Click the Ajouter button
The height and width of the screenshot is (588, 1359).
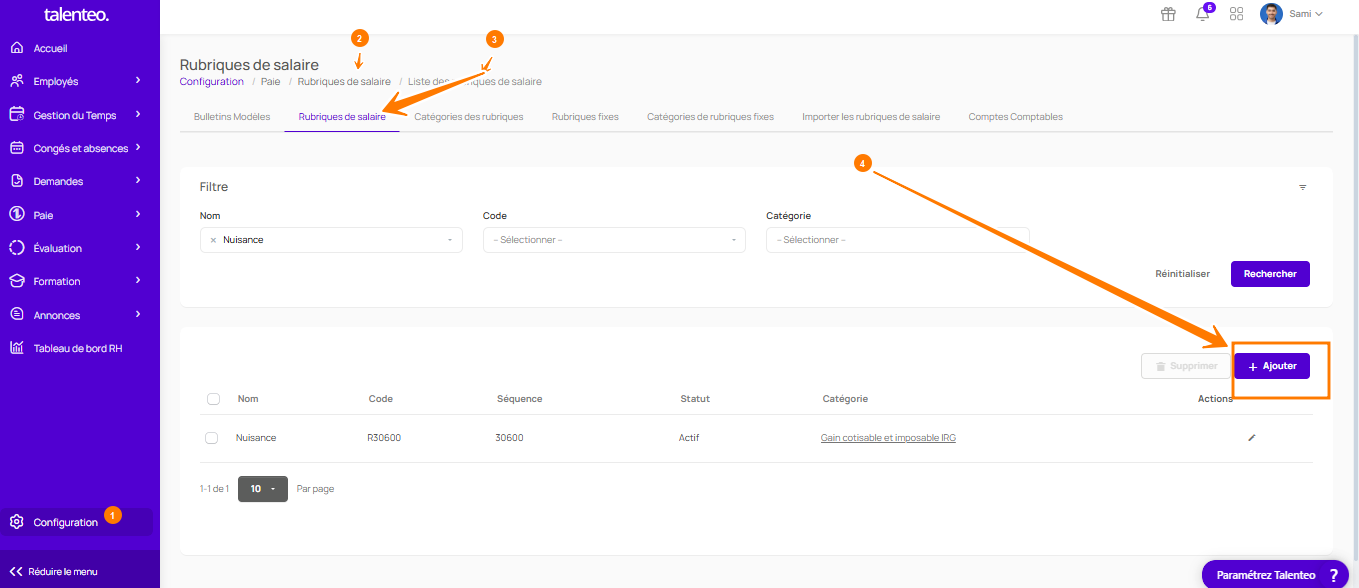coord(1271,366)
